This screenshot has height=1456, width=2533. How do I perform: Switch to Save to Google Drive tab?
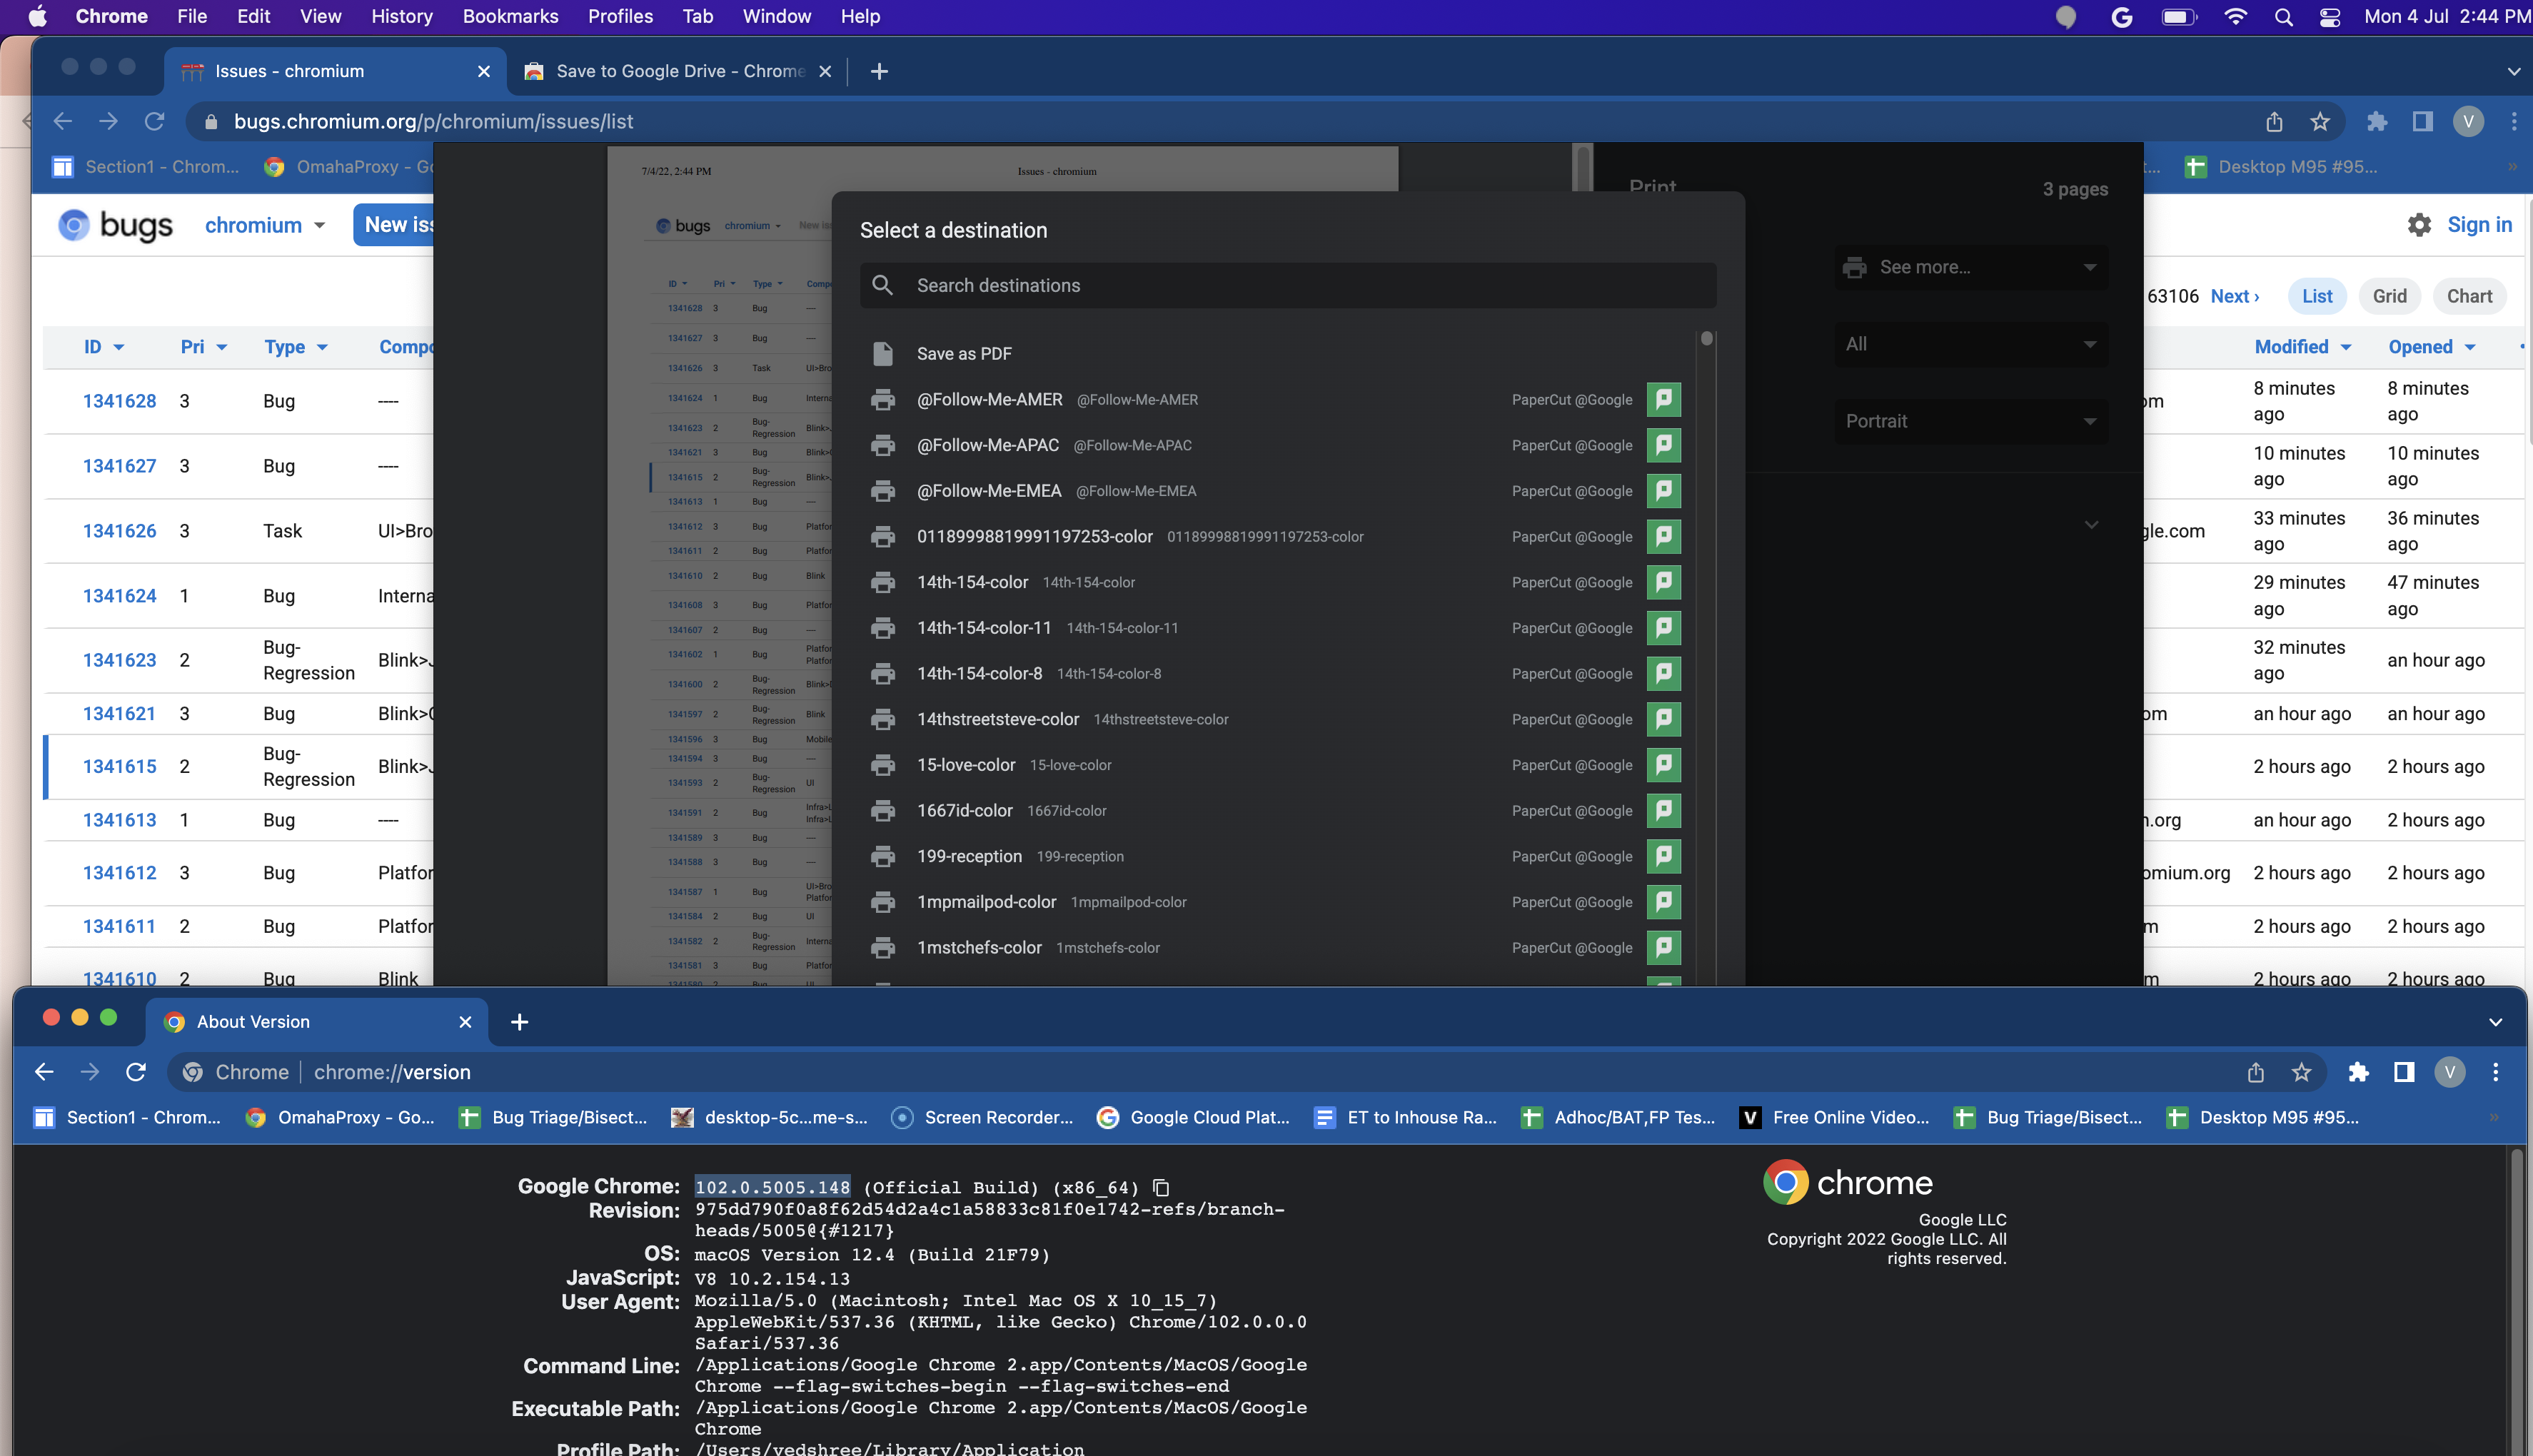[x=680, y=71]
